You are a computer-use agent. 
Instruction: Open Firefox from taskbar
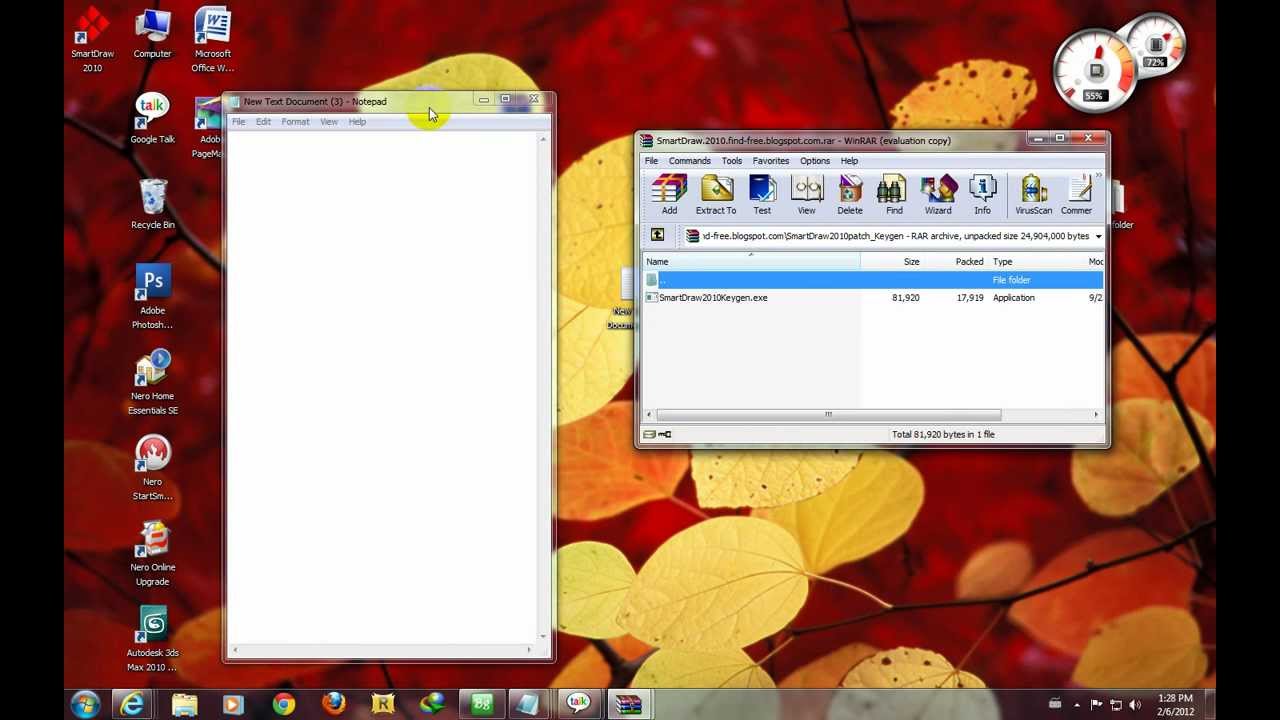[x=334, y=705]
